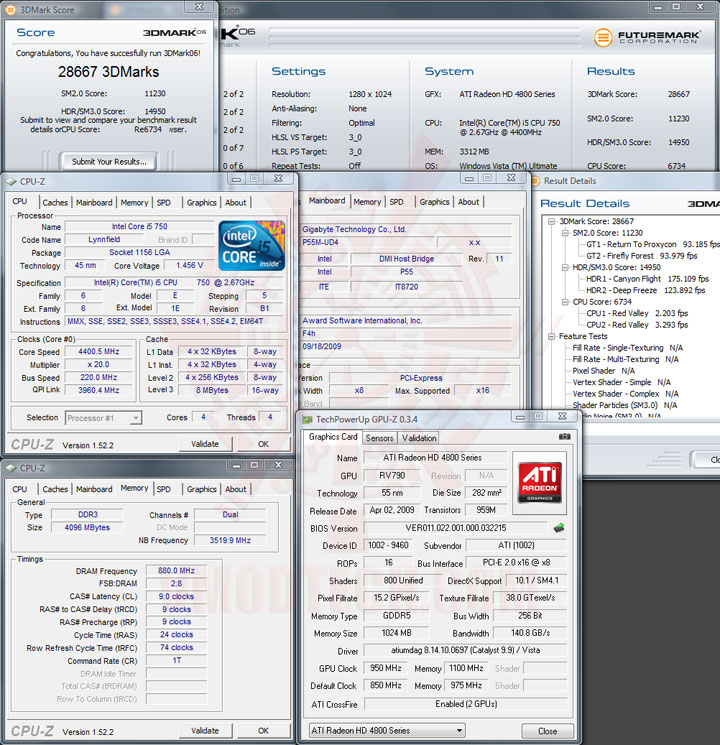Select HDR1 - Canyon Flight tree row
Image resolution: width=720 pixels, height=745 pixels.
[647, 279]
